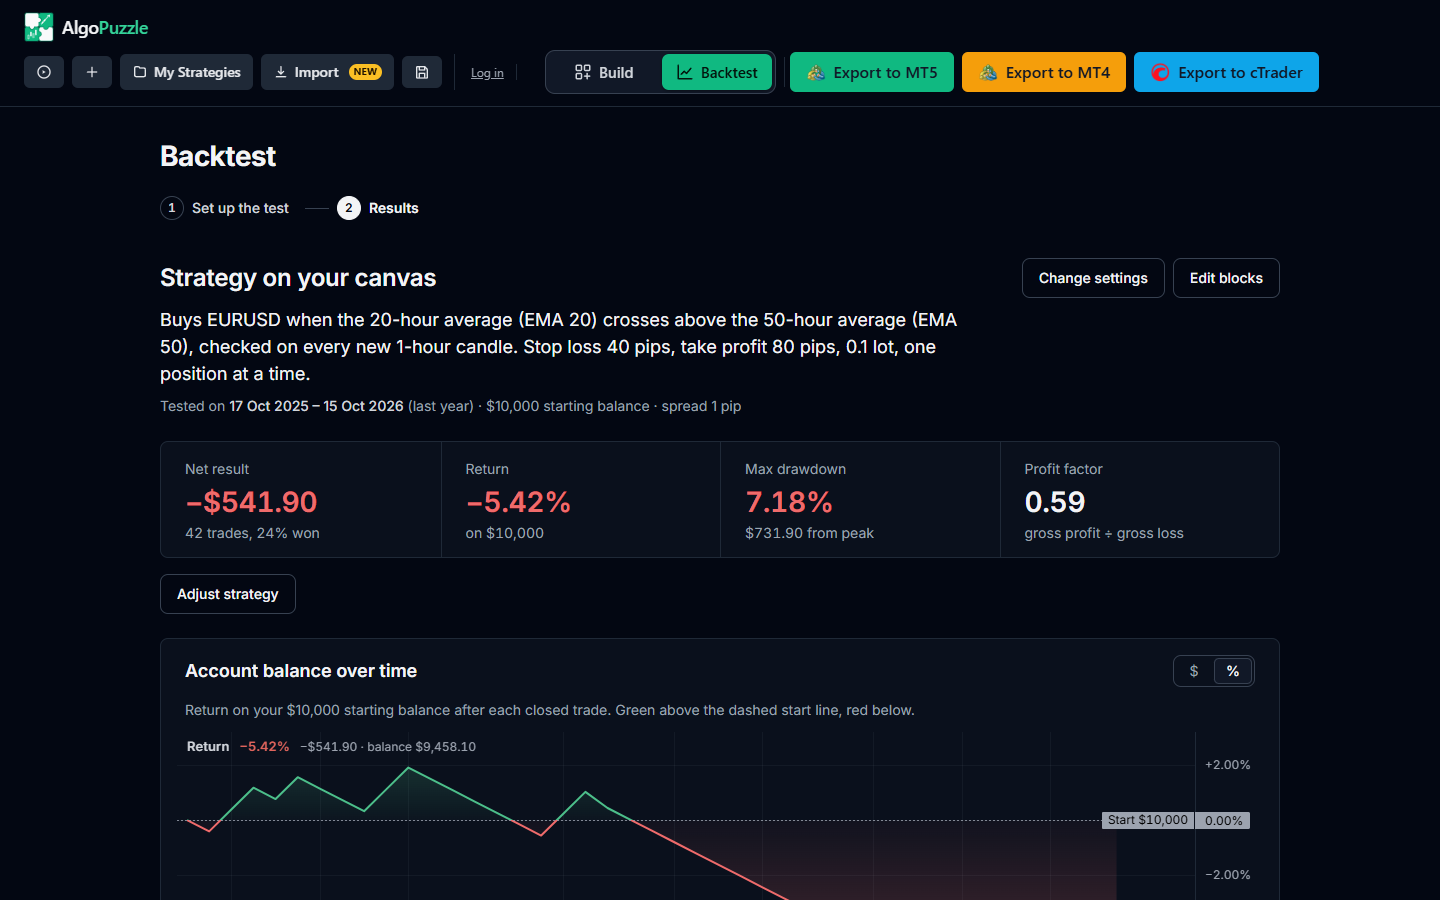1440x900 pixels.
Task: Export strategy to MT4
Action: (1044, 72)
